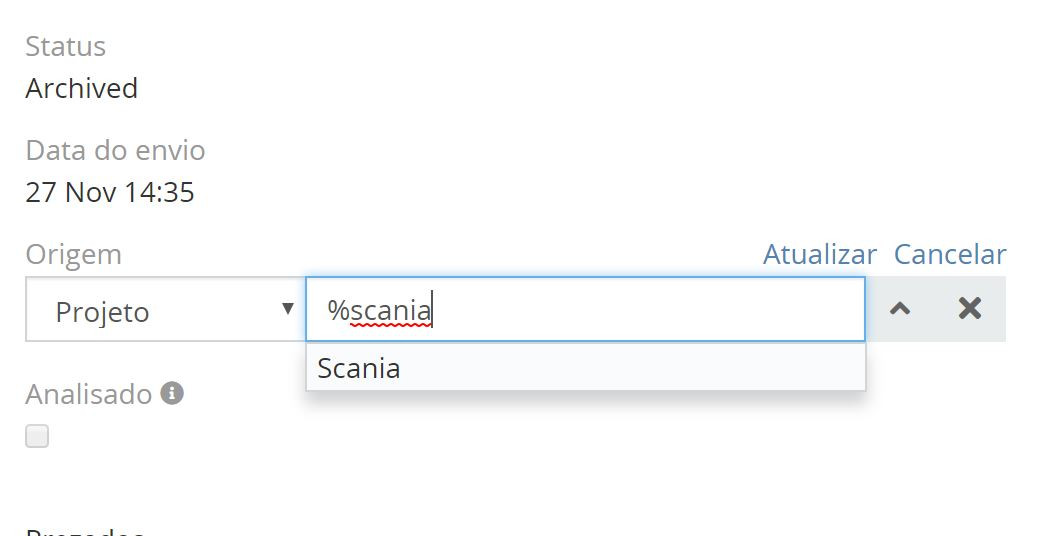Viewport: 1038px width, 536px height.
Task: Select Scania from the suggestion list
Action: 359,368
